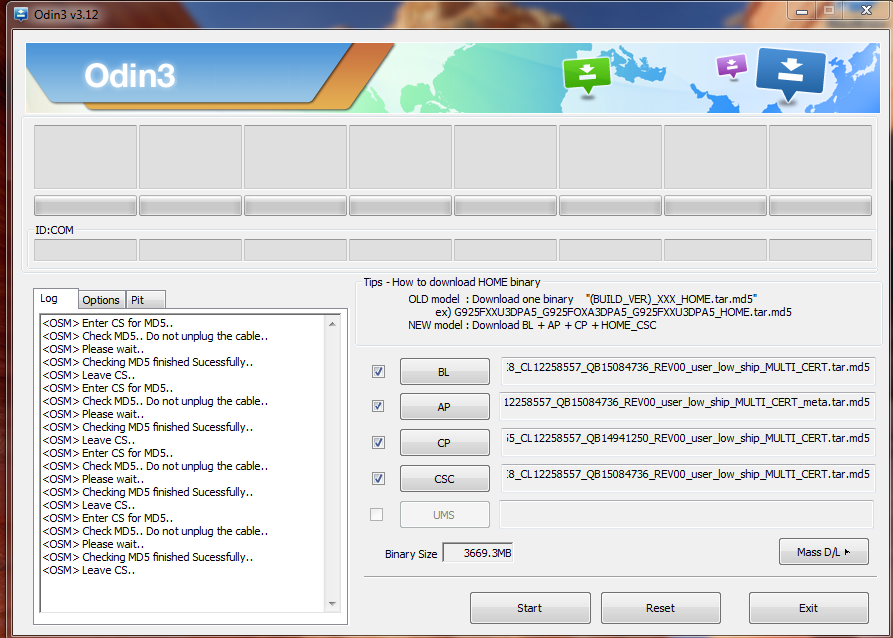Click the Binary Size value 3669.3MB
Image resolution: width=893 pixels, height=638 pixels.
pos(478,553)
